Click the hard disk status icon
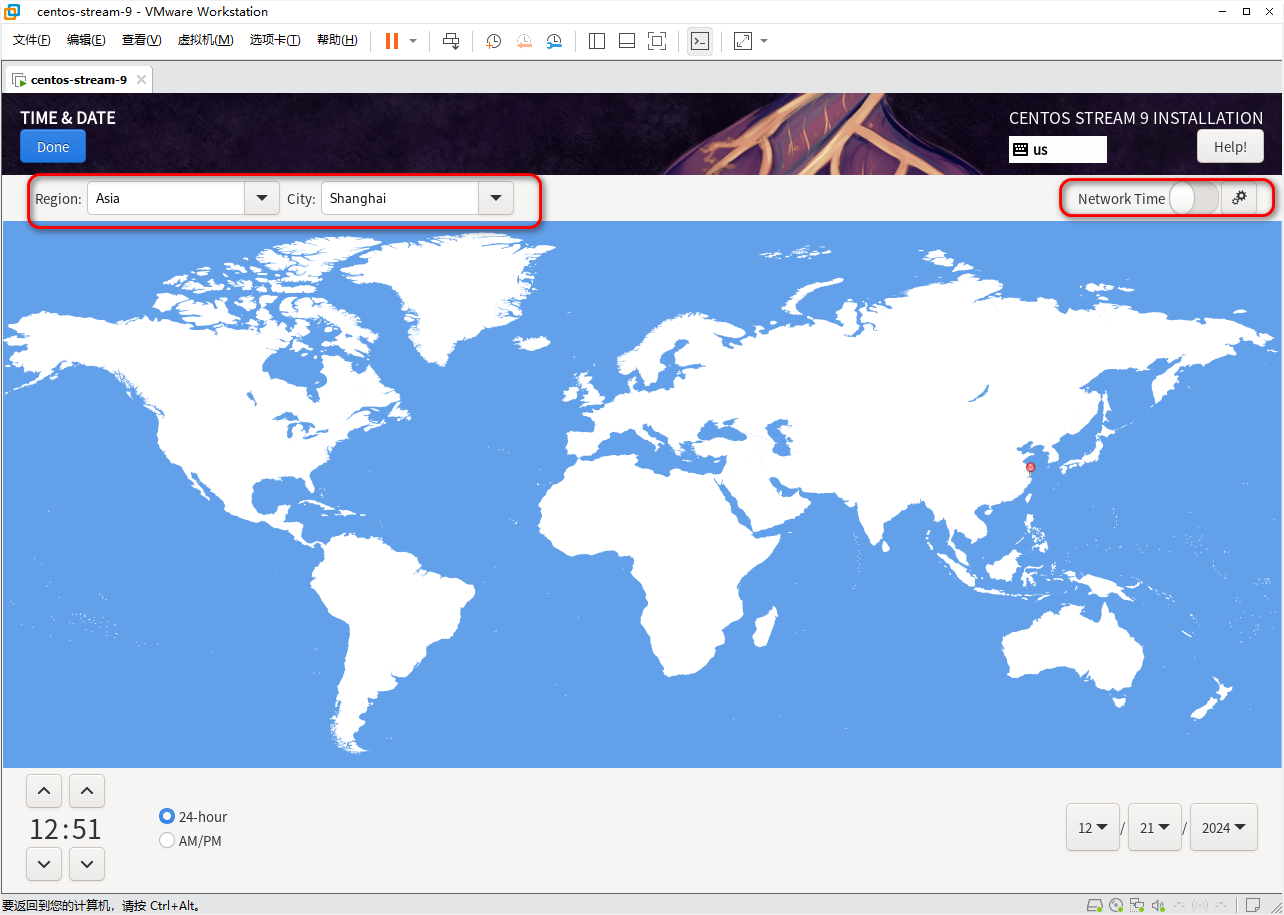The image size is (1284, 915). 1095,905
